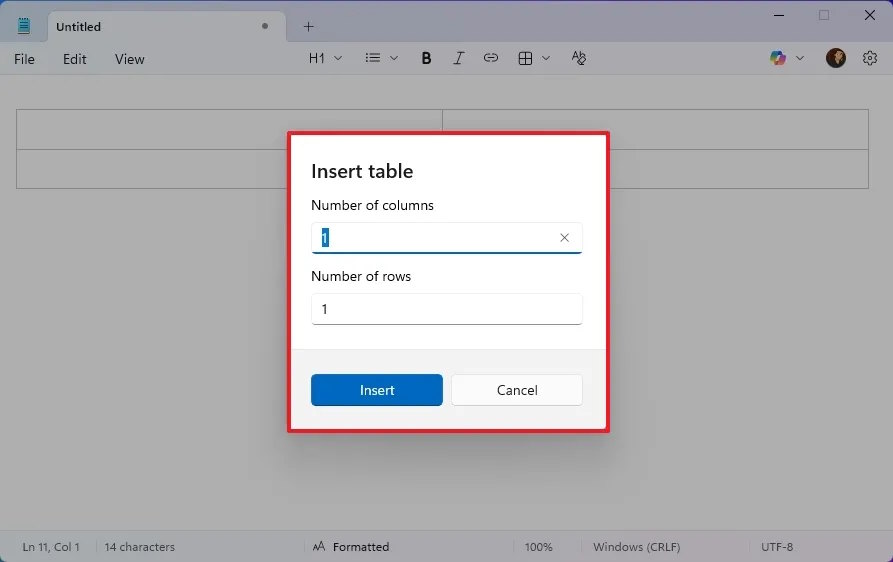Click the clear formatting icon
Image resolution: width=893 pixels, height=562 pixels.
click(579, 58)
